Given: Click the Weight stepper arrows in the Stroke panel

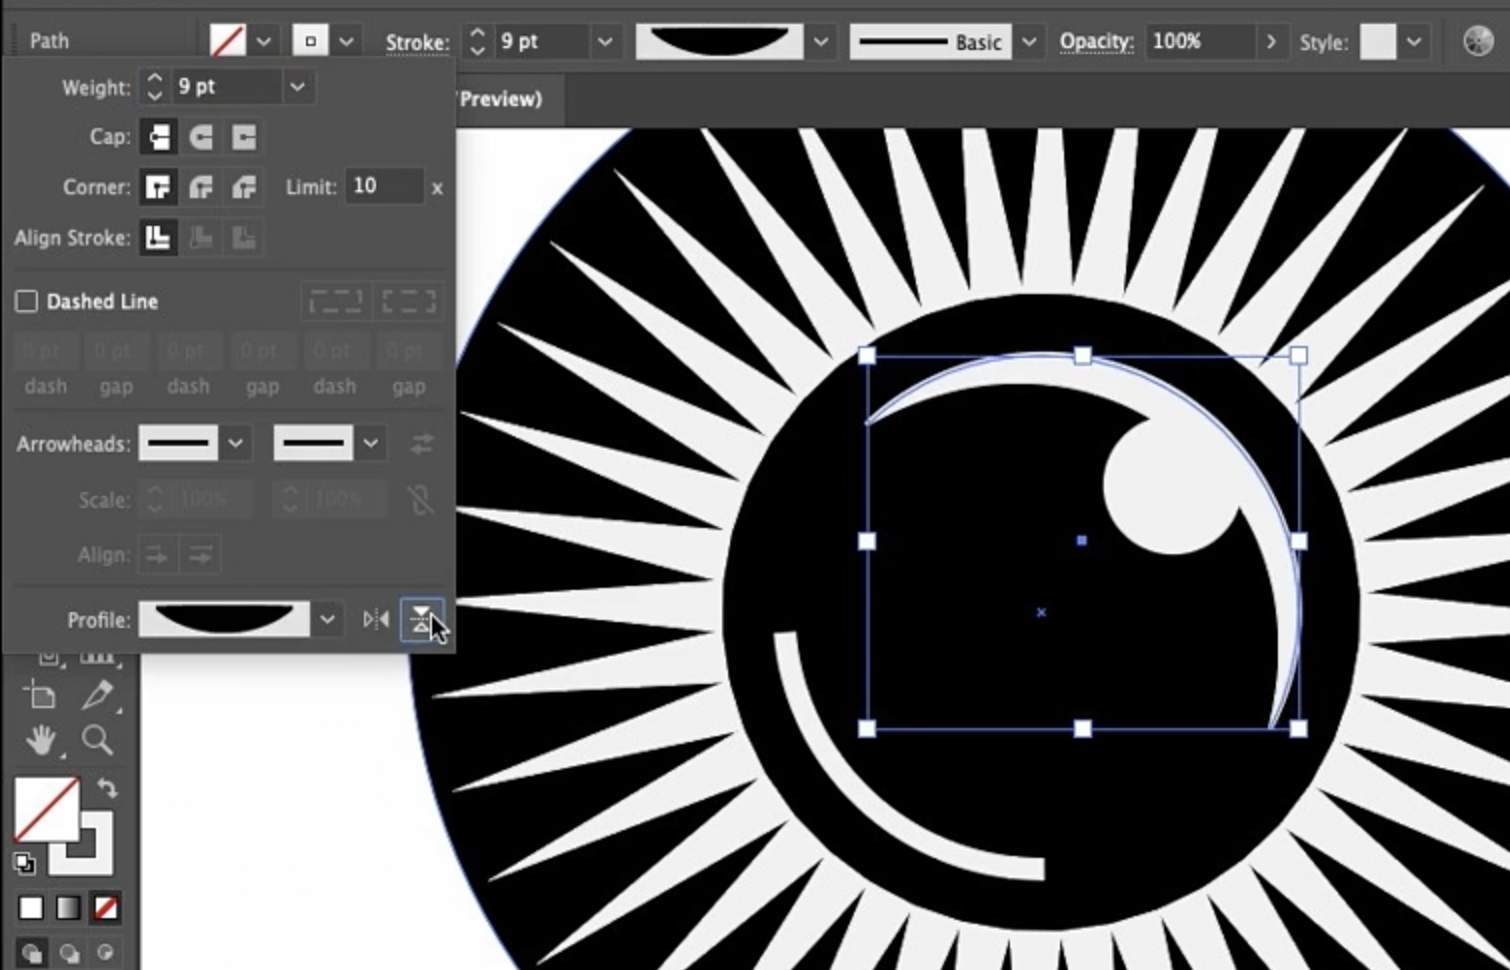Looking at the screenshot, I should 154,87.
